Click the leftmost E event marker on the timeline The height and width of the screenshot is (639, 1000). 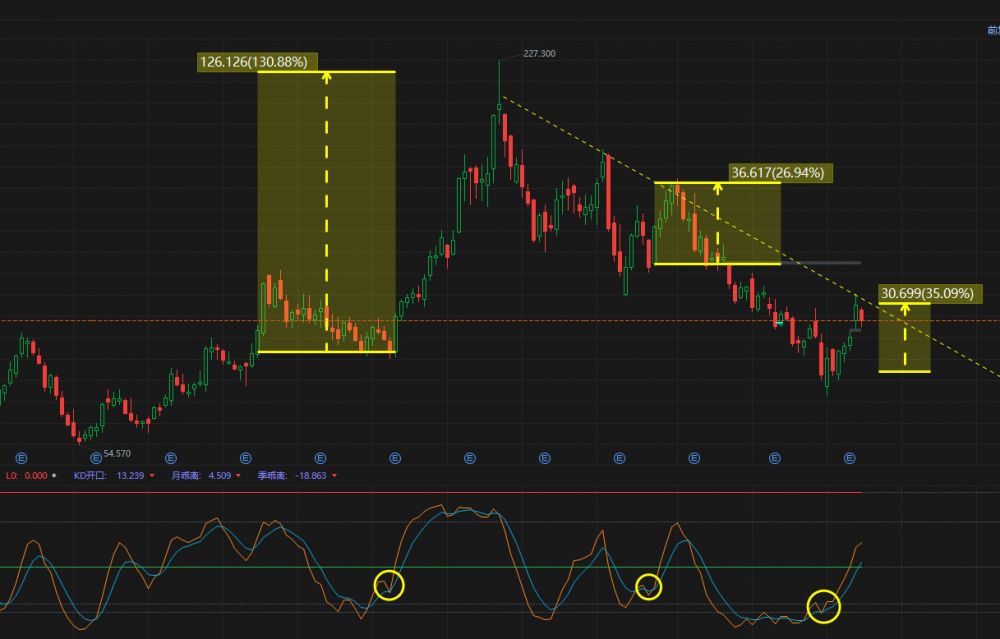pos(21,458)
